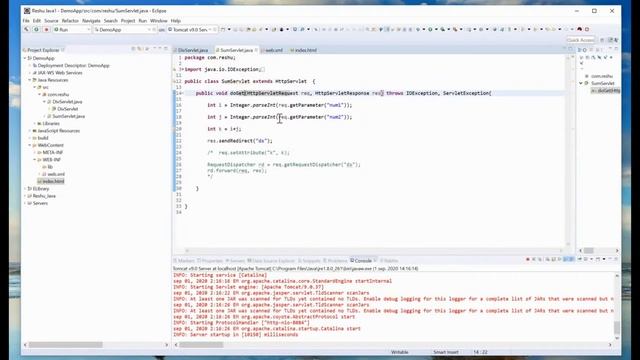Click the hammer Build icon in launch bar
The height and width of the screenshot is (360, 640).
[x=27, y=30]
